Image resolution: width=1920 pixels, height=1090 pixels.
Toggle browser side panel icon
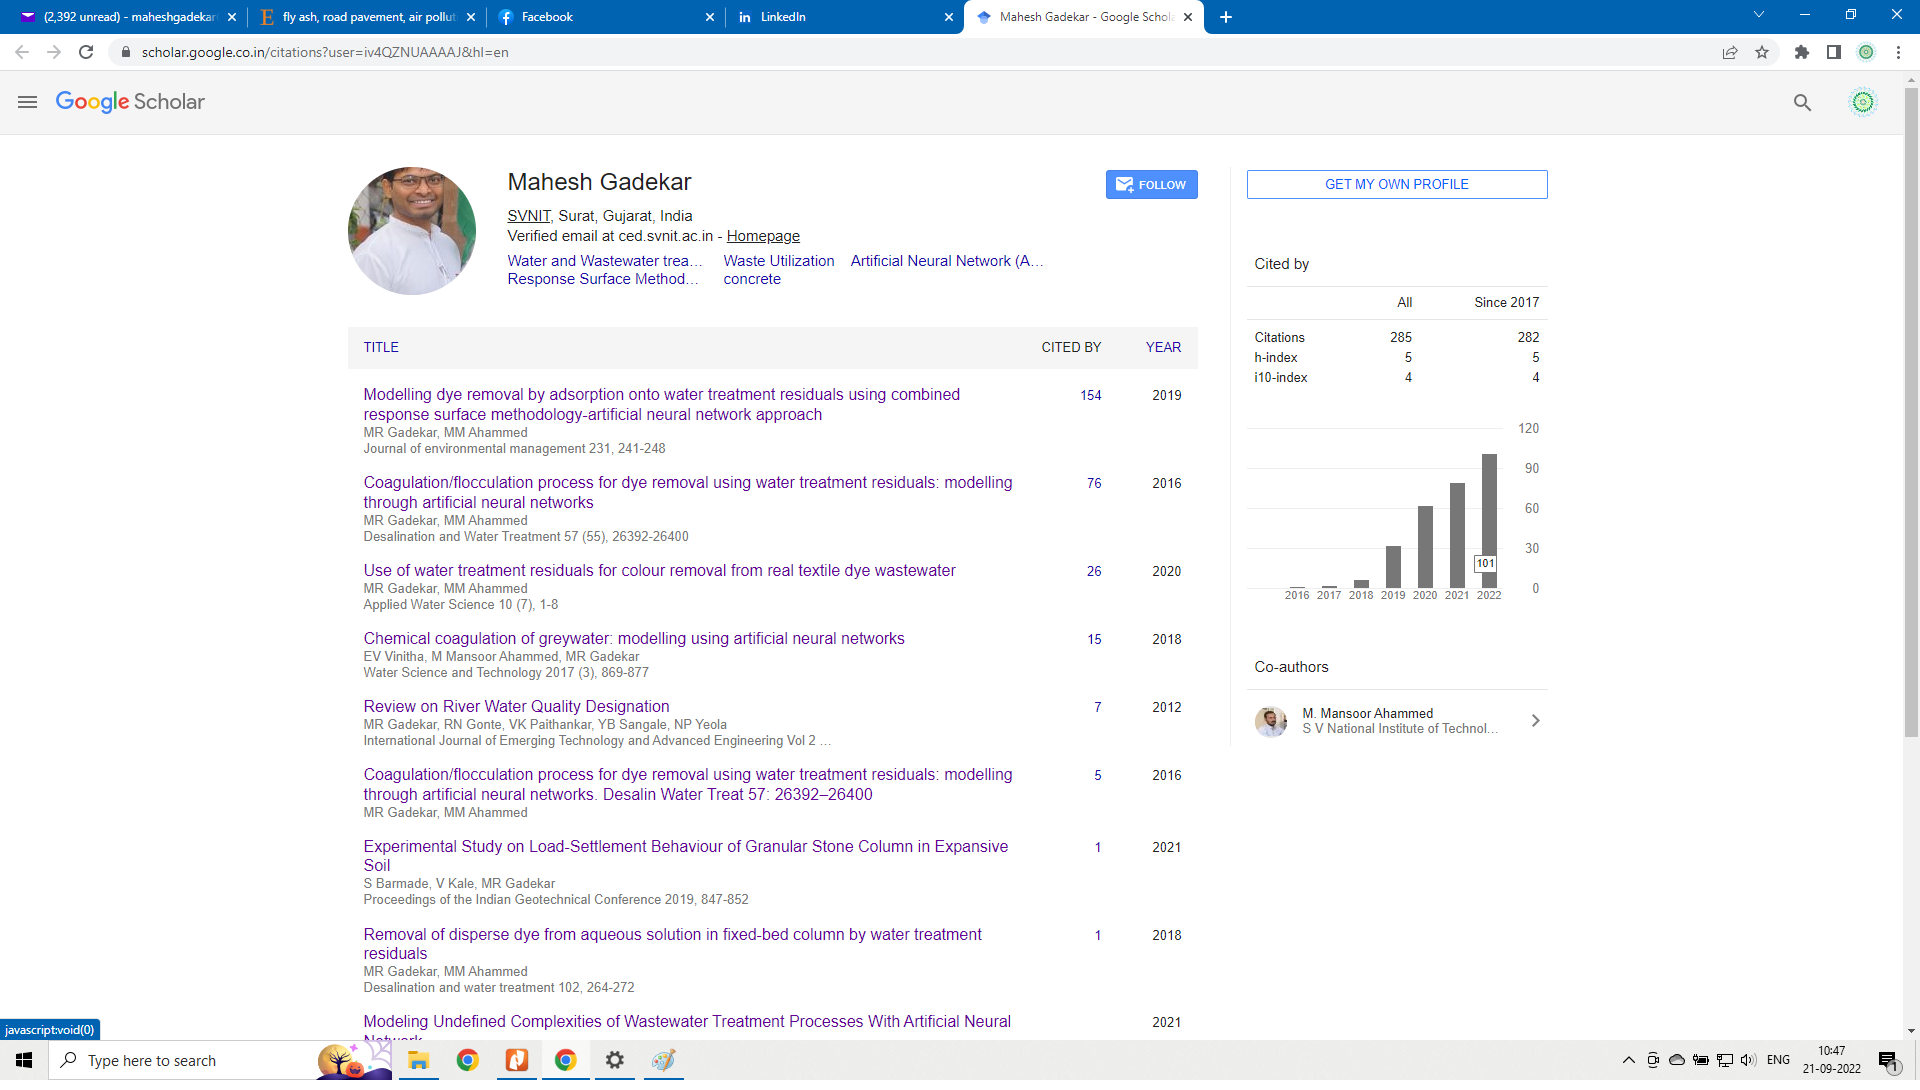click(x=1834, y=52)
